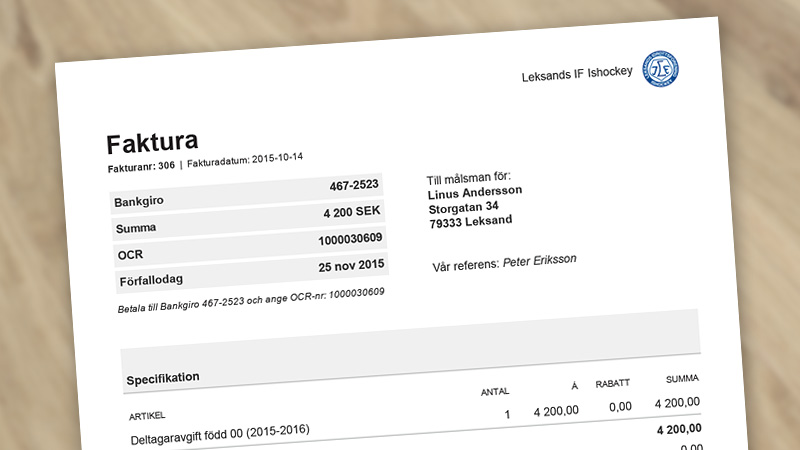Image resolution: width=800 pixels, height=450 pixels.
Task: Select the Bankgiro number 467-2523 in table
Action: (x=356, y=186)
